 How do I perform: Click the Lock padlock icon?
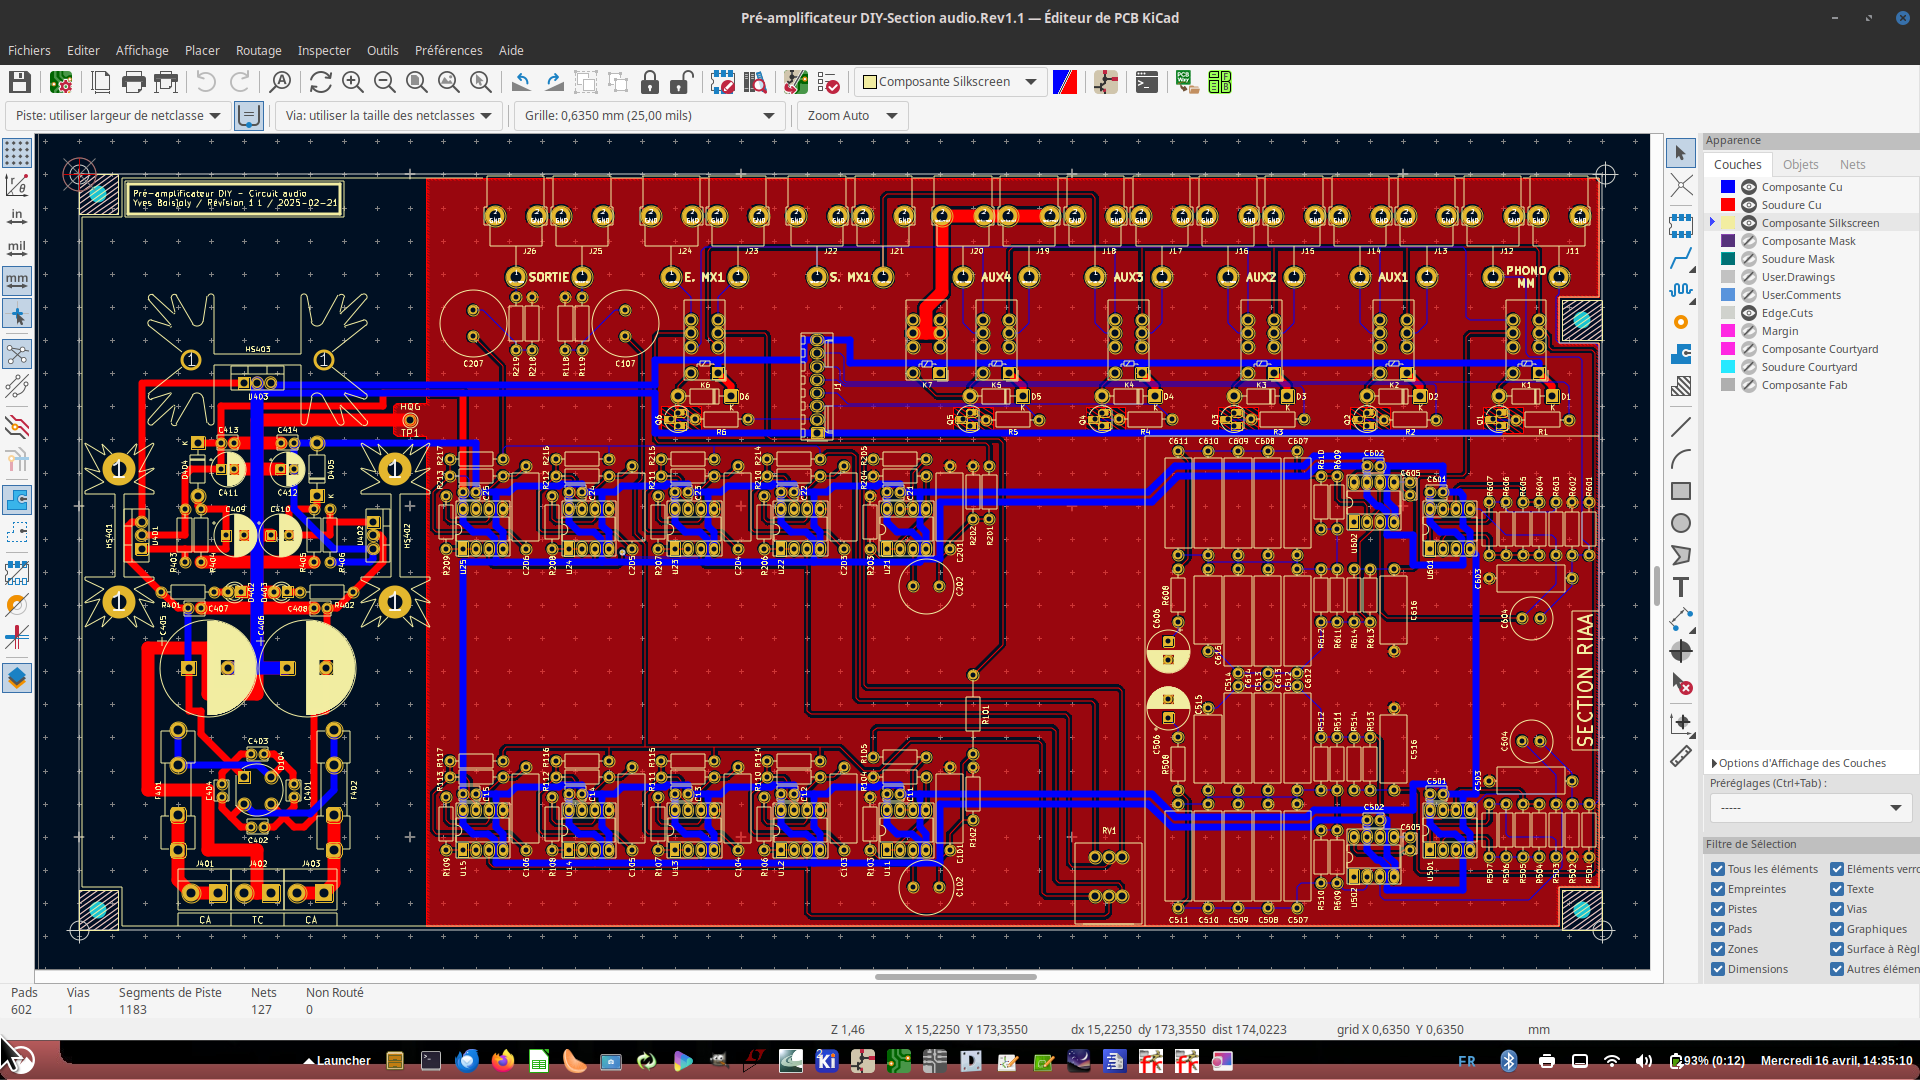(x=650, y=82)
